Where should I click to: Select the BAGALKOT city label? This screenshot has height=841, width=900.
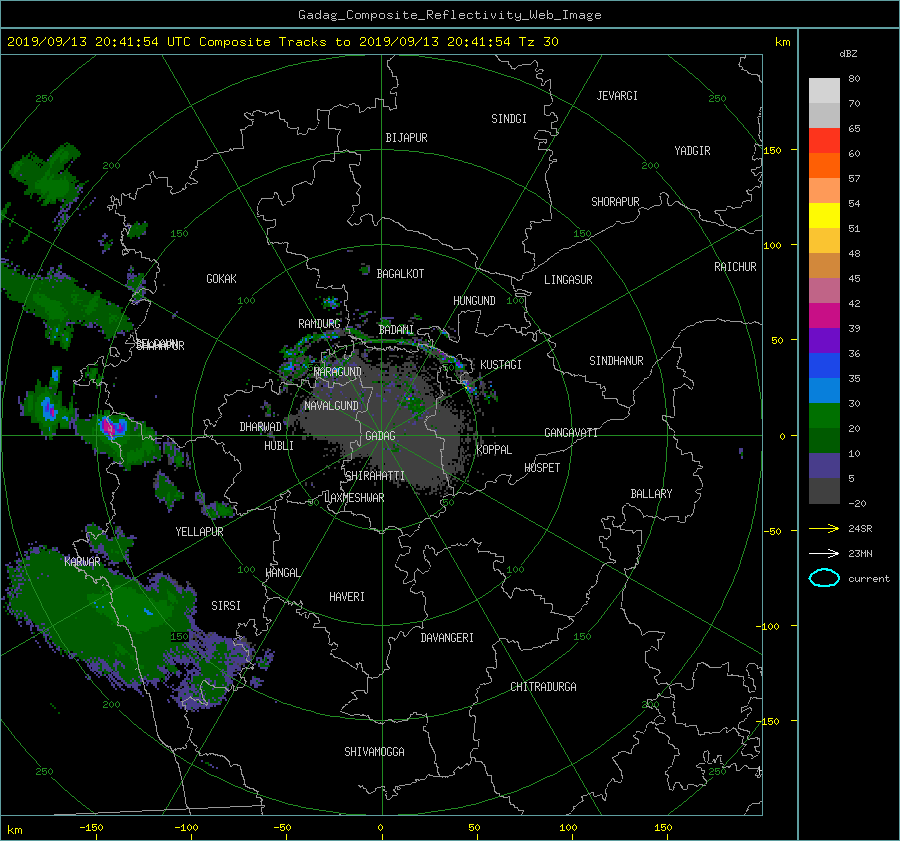[x=400, y=274]
